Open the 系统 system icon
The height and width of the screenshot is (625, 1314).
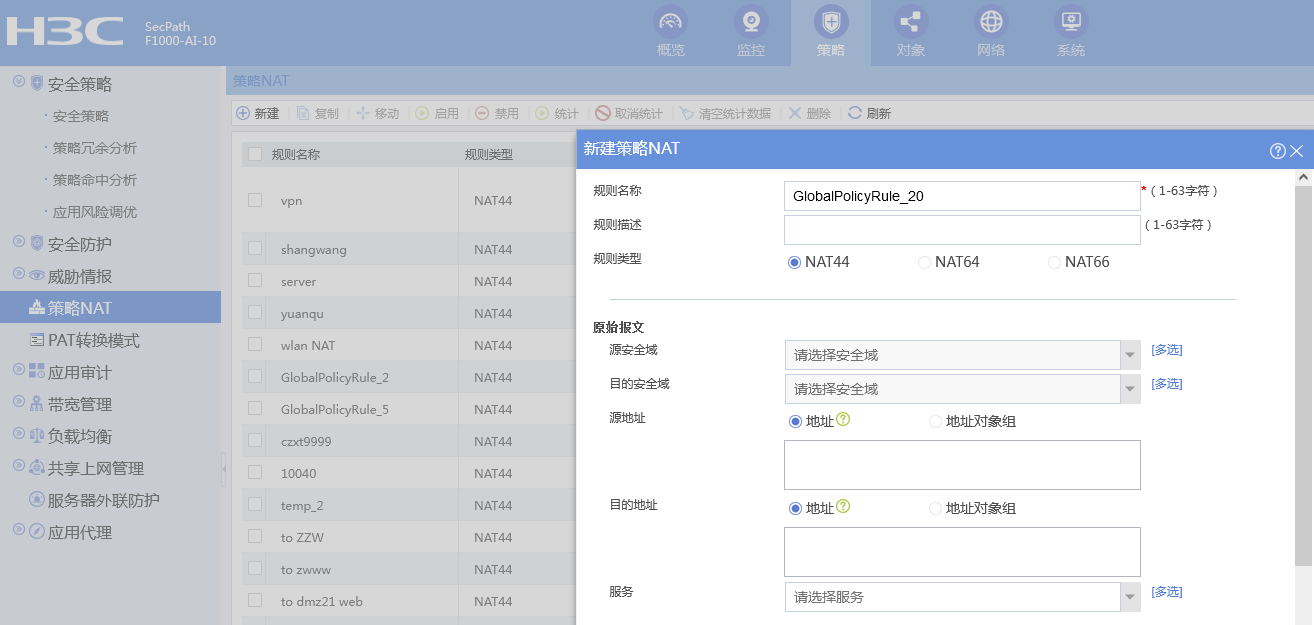pyautogui.click(x=1070, y=22)
